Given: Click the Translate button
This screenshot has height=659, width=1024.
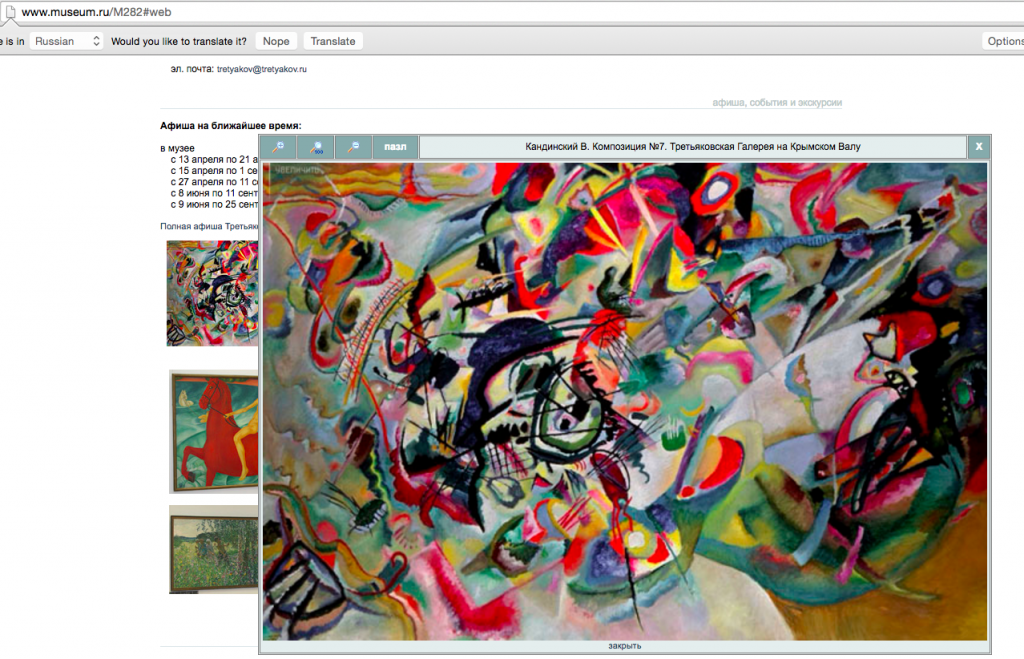Looking at the screenshot, I should (333, 41).
